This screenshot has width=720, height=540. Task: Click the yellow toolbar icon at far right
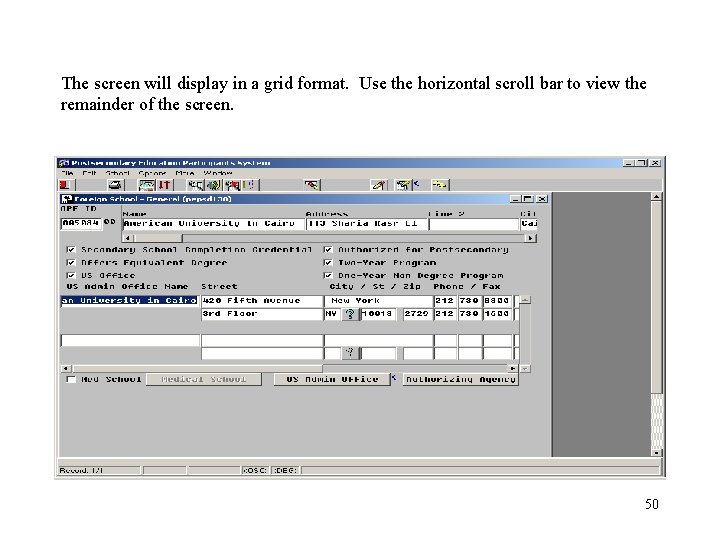click(439, 185)
